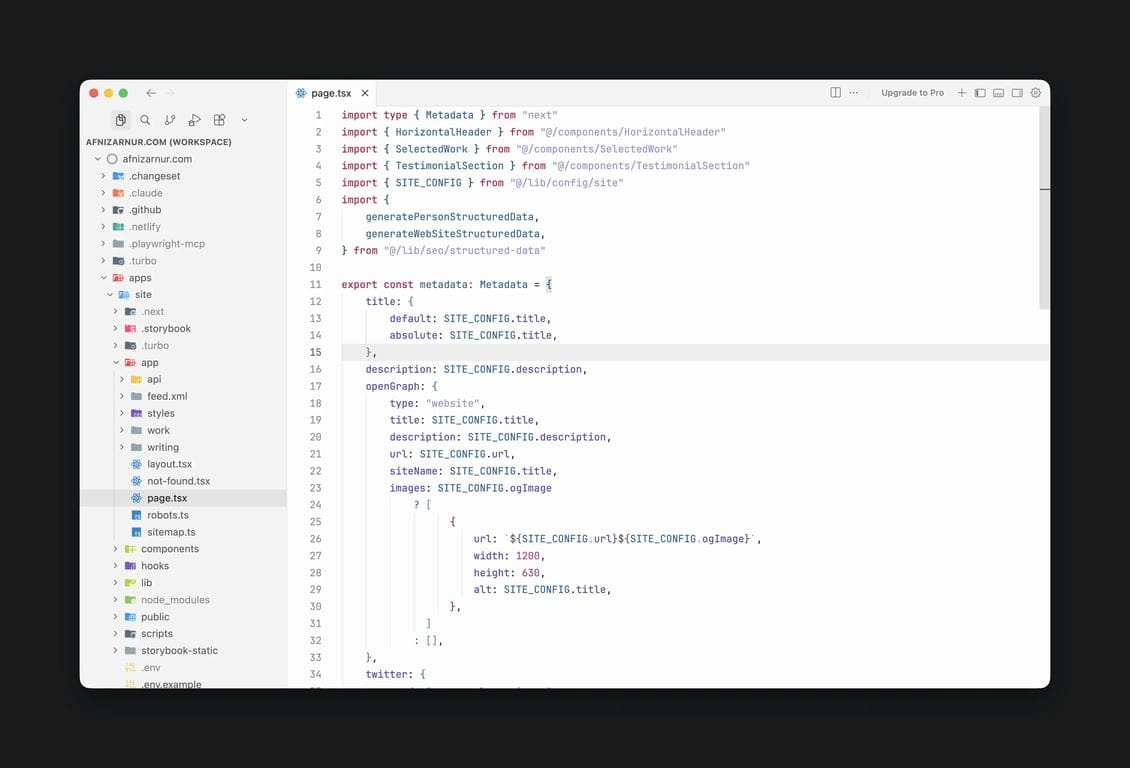This screenshot has height=768, width=1130.
Task: Toggle the left dock visibility
Action: coord(981,91)
